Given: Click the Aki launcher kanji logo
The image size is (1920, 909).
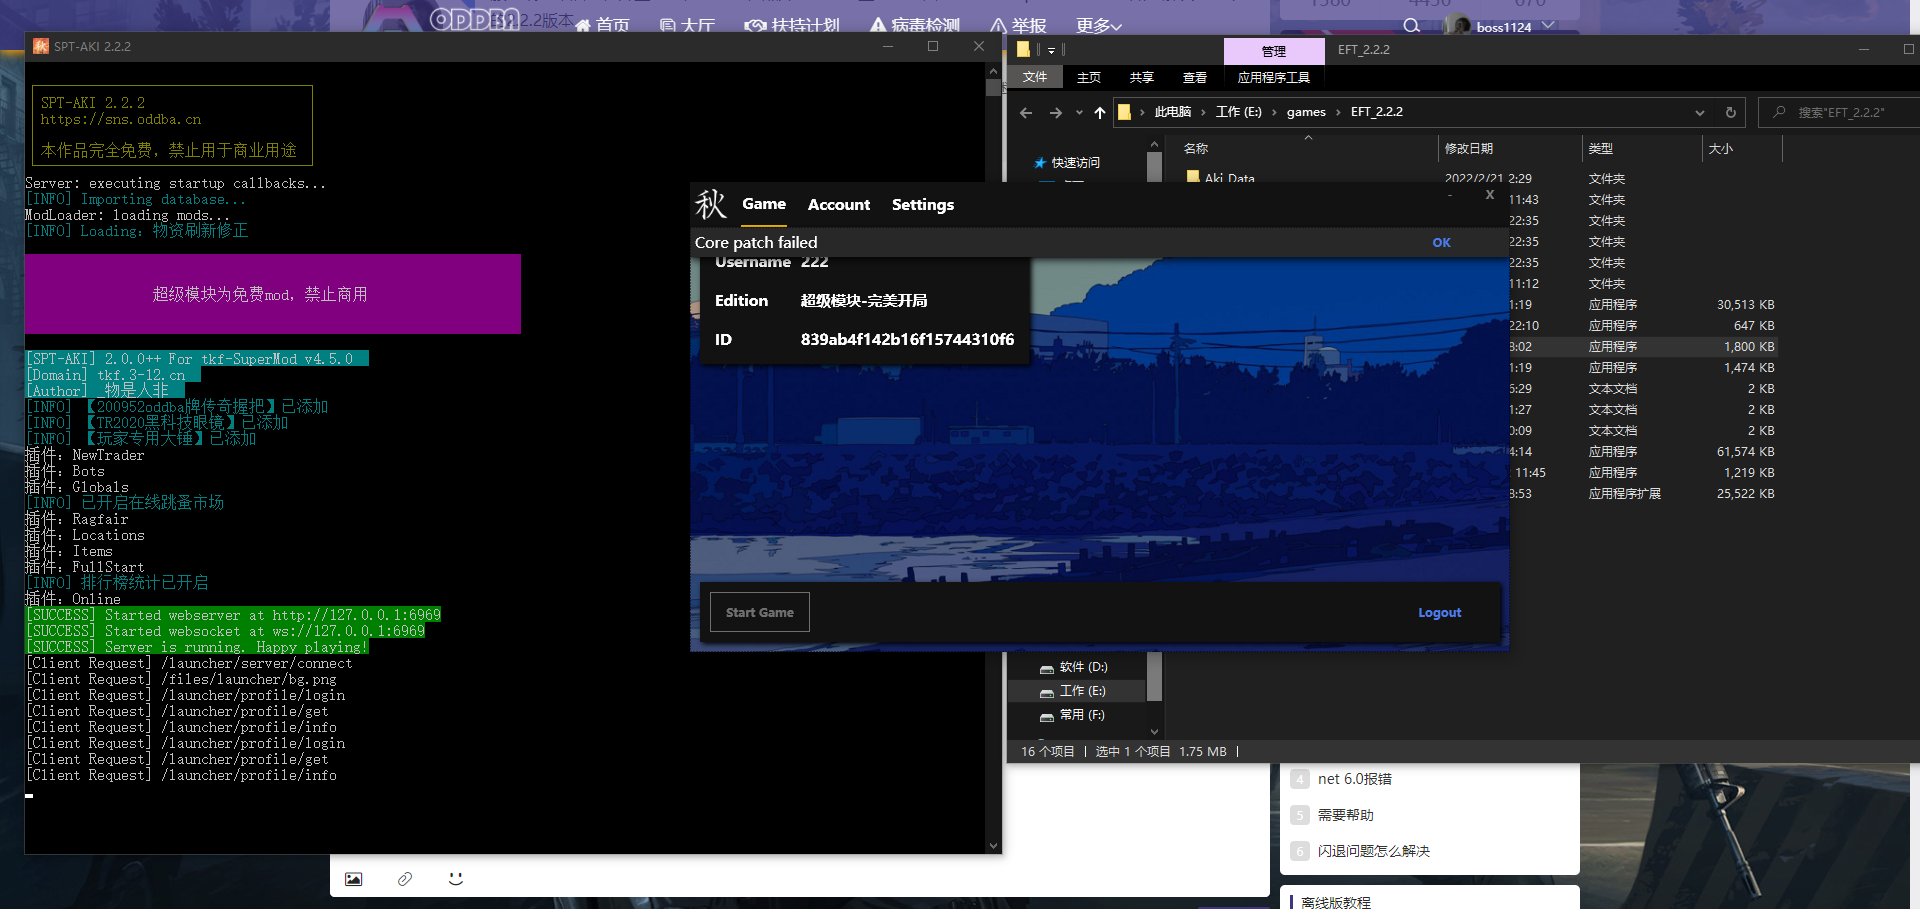Looking at the screenshot, I should coord(711,204).
